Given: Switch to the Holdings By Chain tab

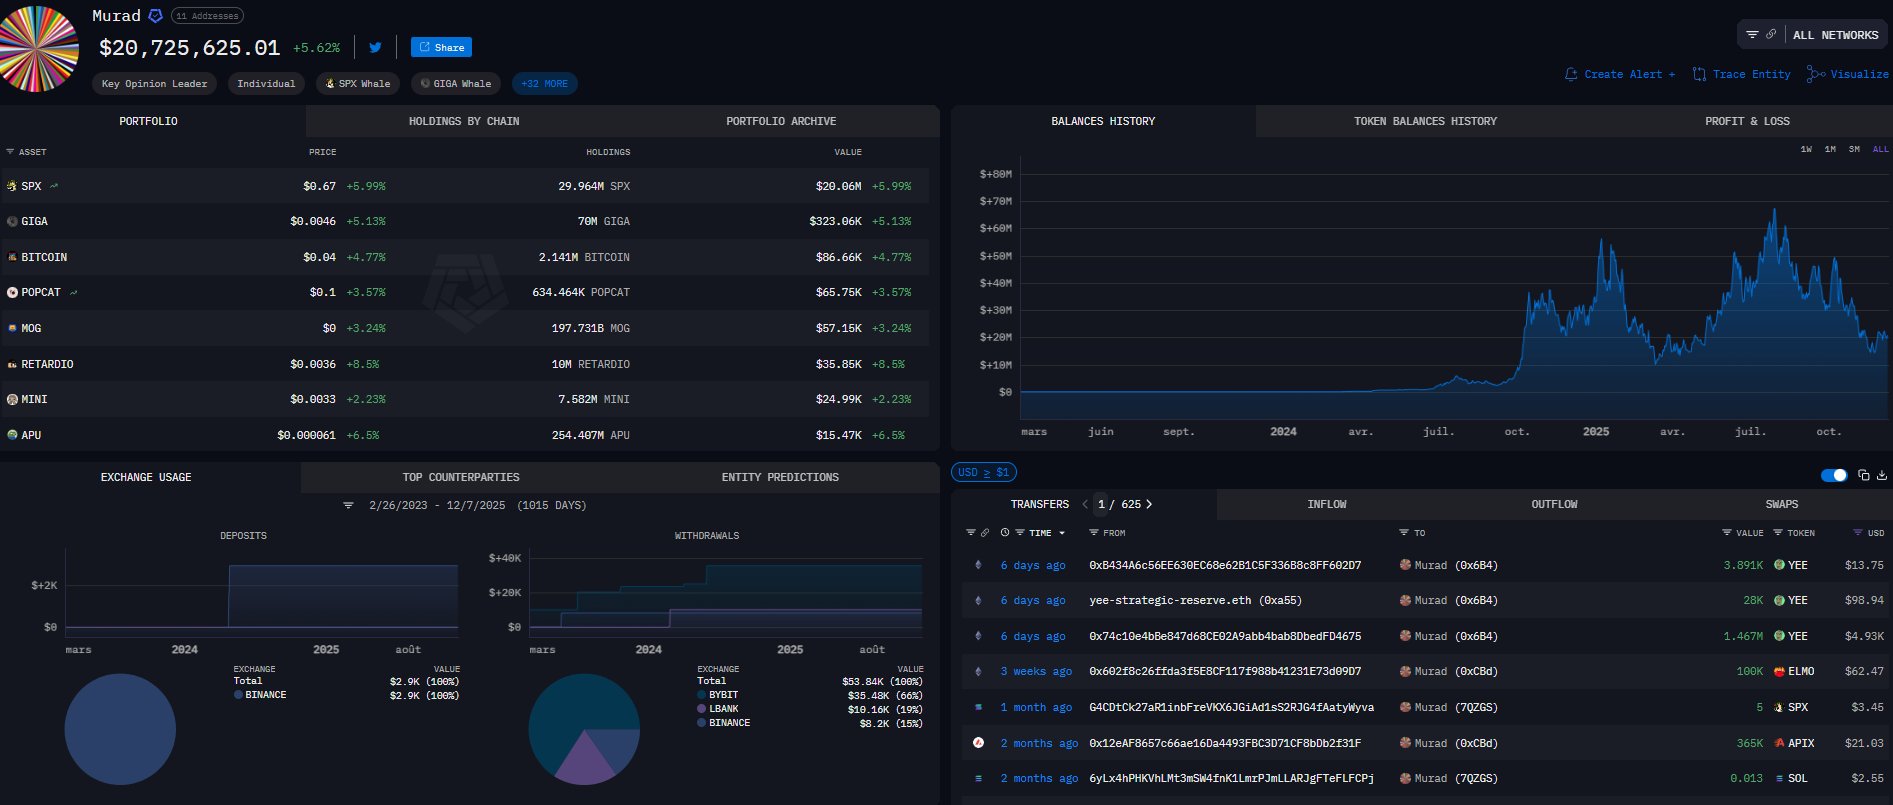Looking at the screenshot, I should tap(463, 121).
